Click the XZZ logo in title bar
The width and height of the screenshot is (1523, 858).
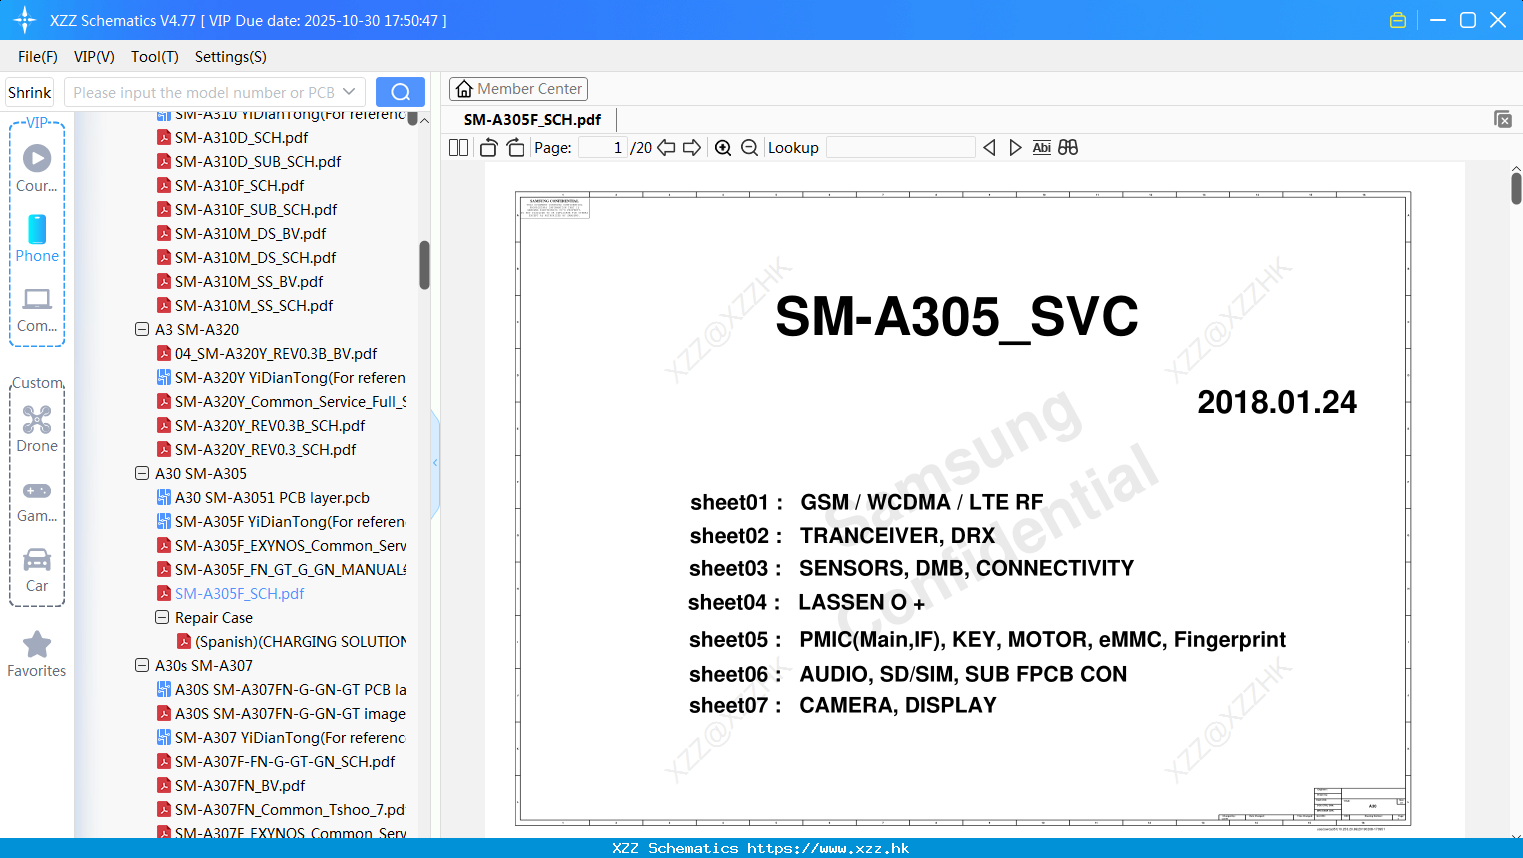pos(25,20)
